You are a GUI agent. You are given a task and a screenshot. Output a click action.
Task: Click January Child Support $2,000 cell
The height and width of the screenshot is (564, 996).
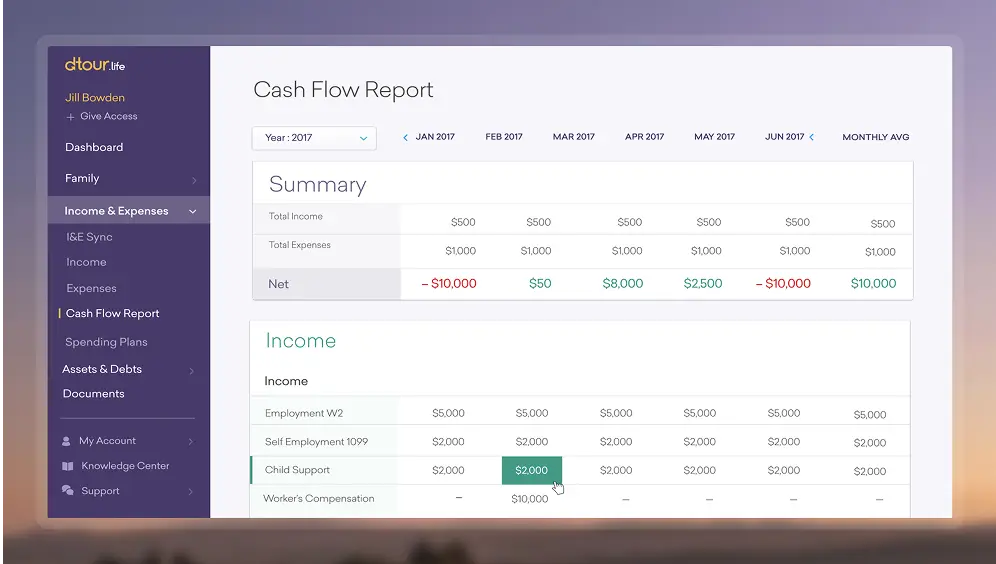click(x=448, y=471)
